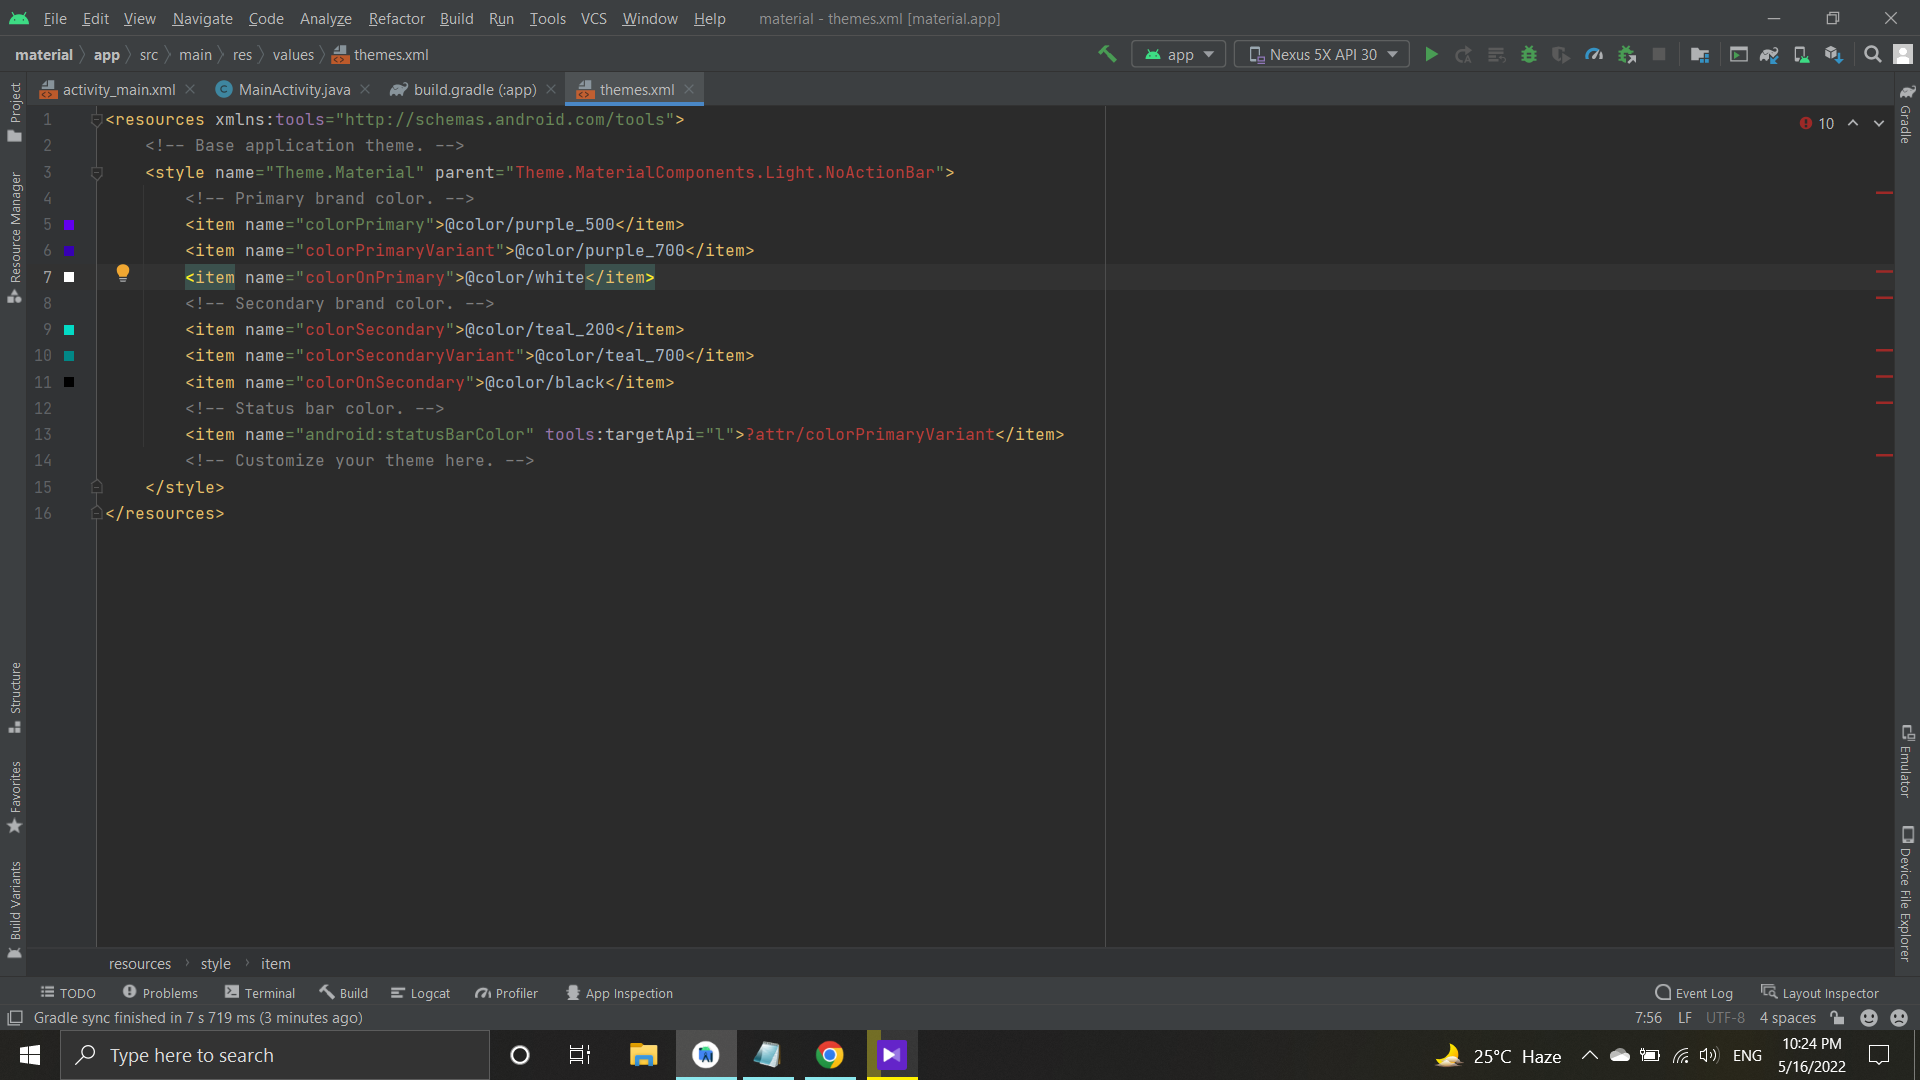Viewport: 1920px width, 1080px height.
Task: Open the Search everywhere icon
Action: pyautogui.click(x=1873, y=54)
